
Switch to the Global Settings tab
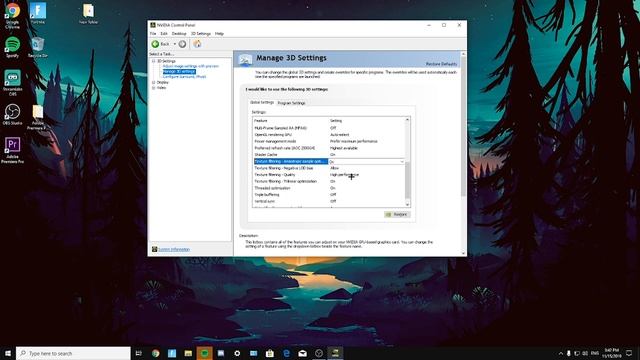point(262,102)
